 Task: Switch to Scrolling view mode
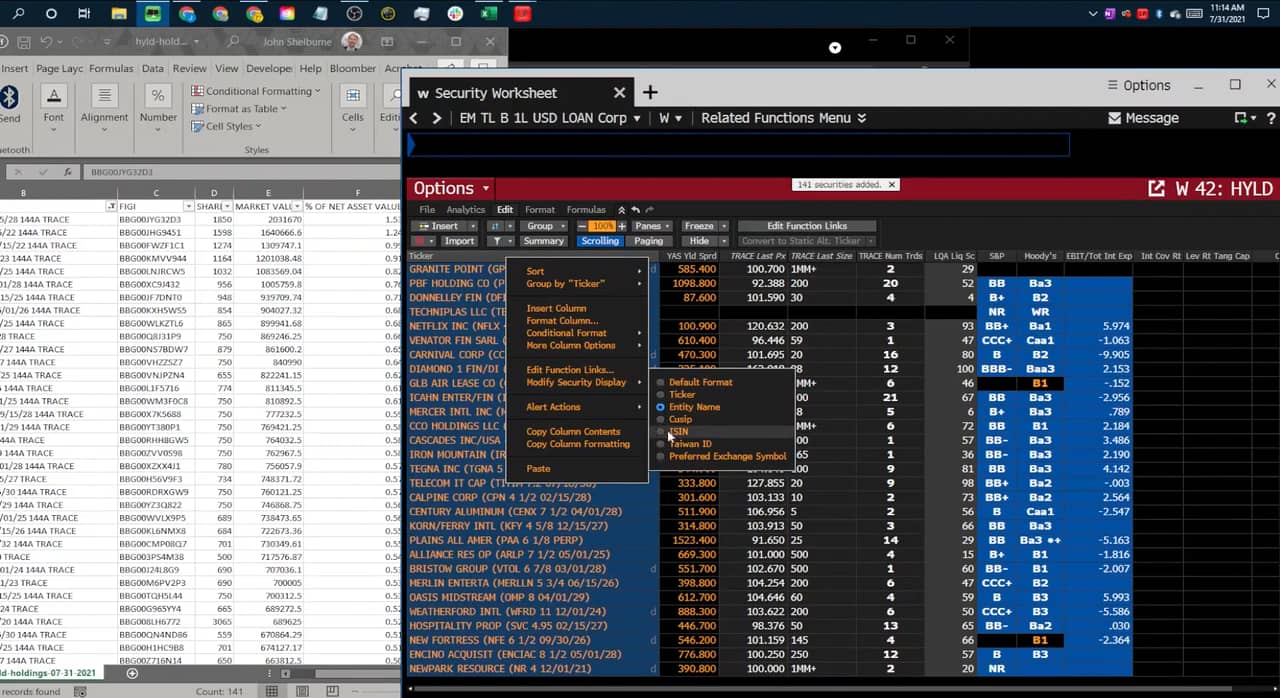coord(600,241)
